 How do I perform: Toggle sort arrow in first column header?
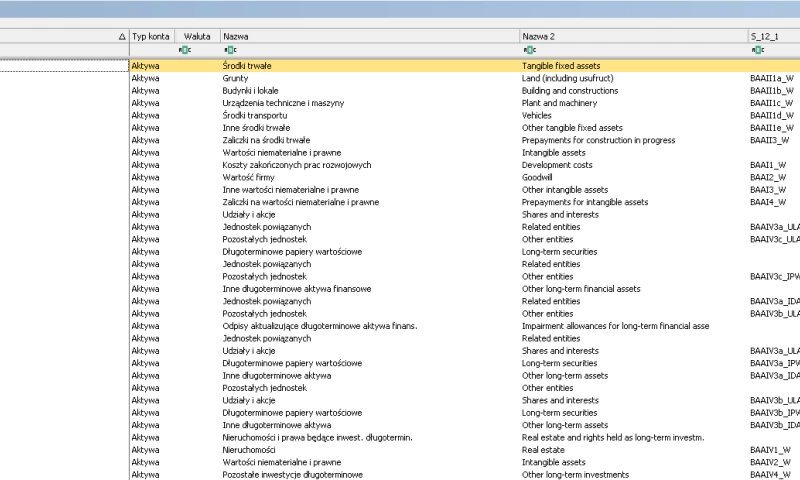pyautogui.click(x=121, y=37)
